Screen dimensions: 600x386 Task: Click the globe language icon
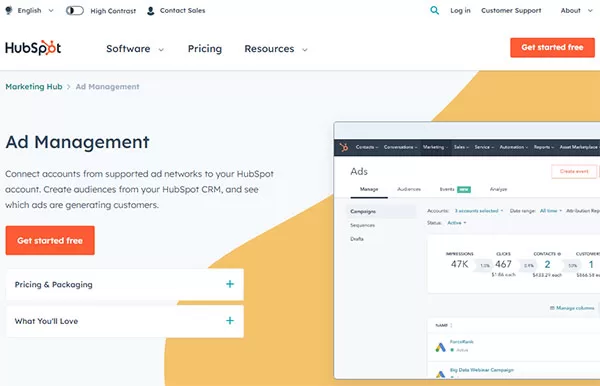tap(9, 10)
